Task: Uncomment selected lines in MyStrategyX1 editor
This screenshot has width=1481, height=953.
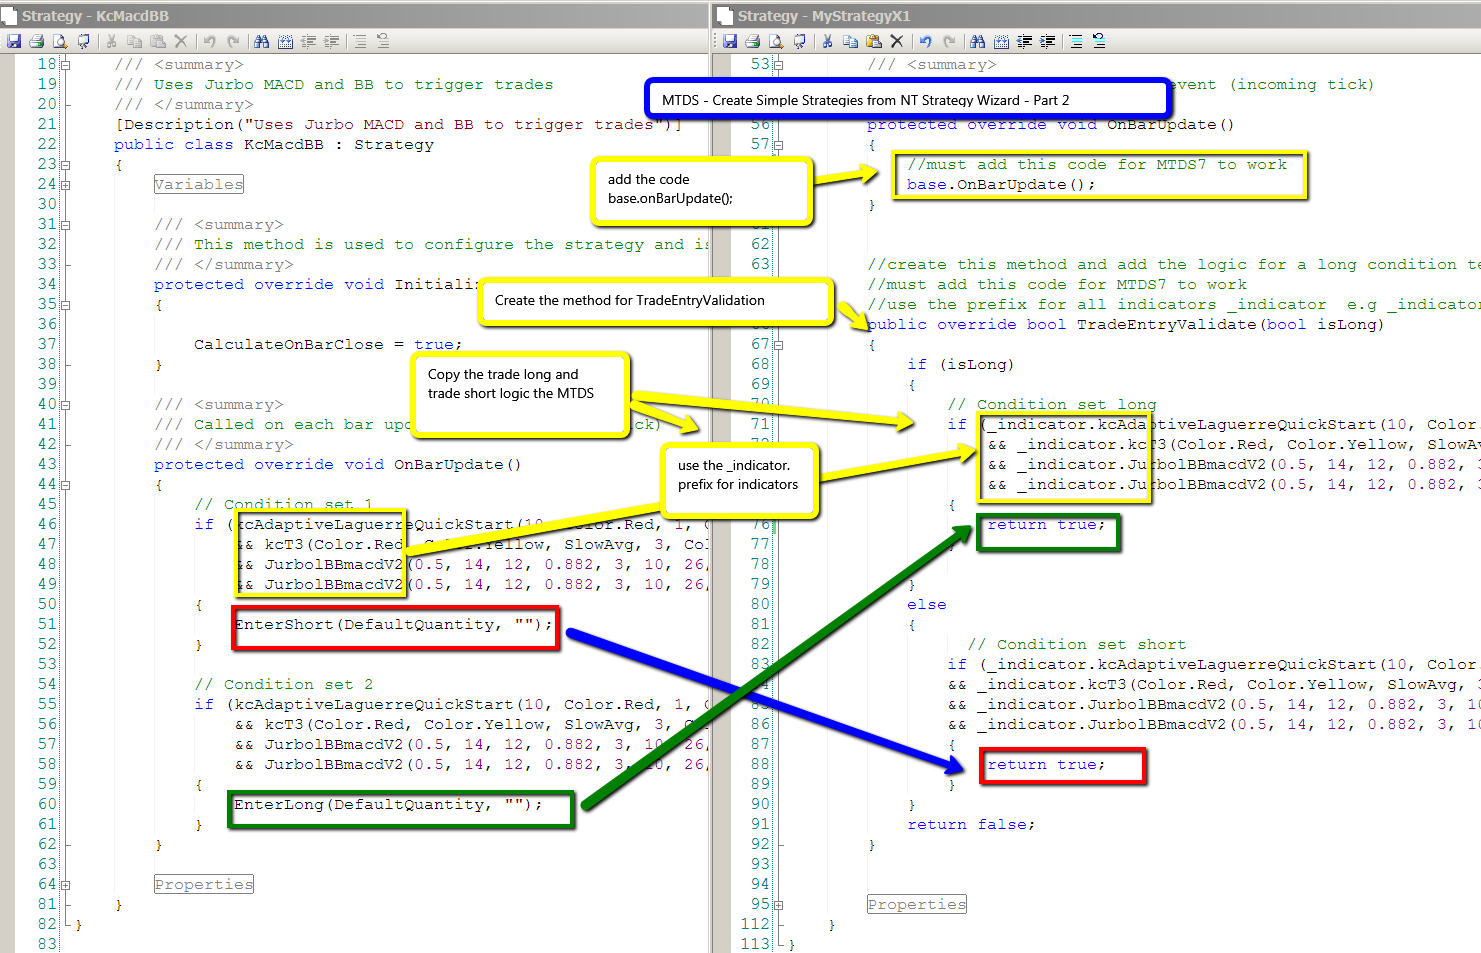Action: tap(1099, 41)
